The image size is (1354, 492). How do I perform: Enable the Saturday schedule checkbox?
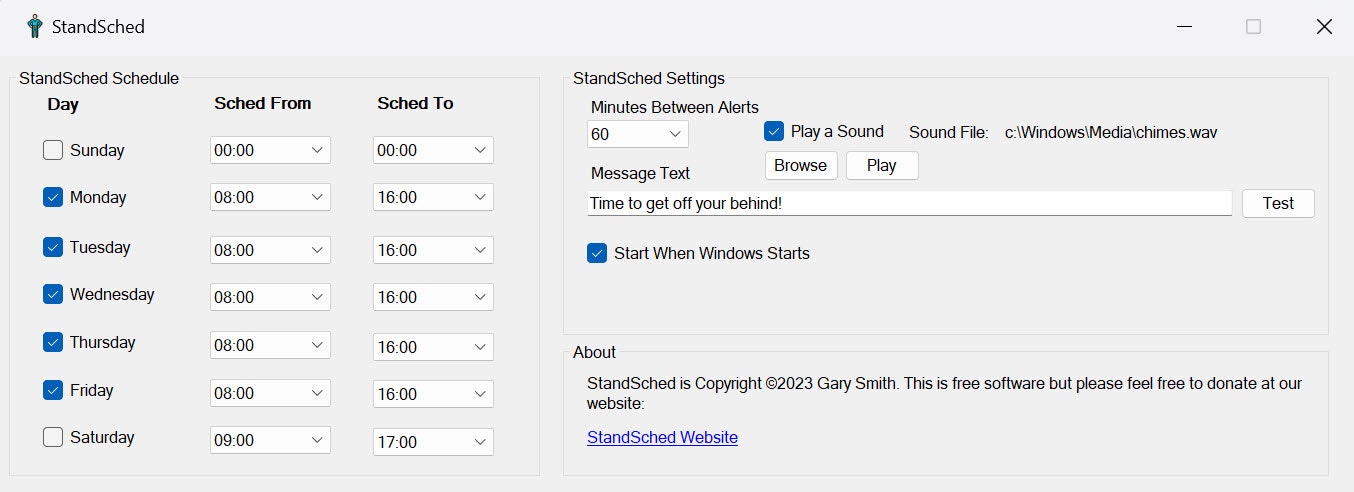[53, 438]
